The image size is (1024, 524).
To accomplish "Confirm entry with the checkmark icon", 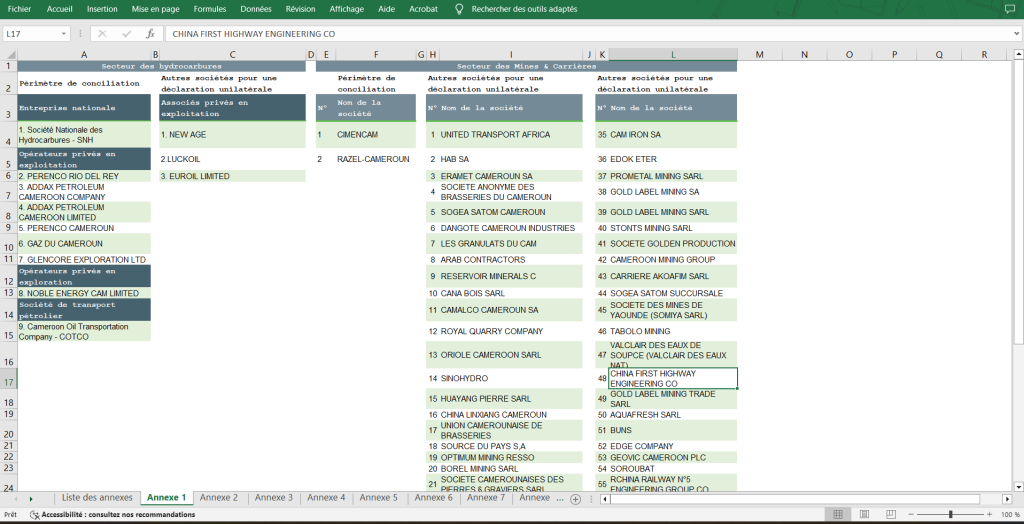I will point(126,34).
